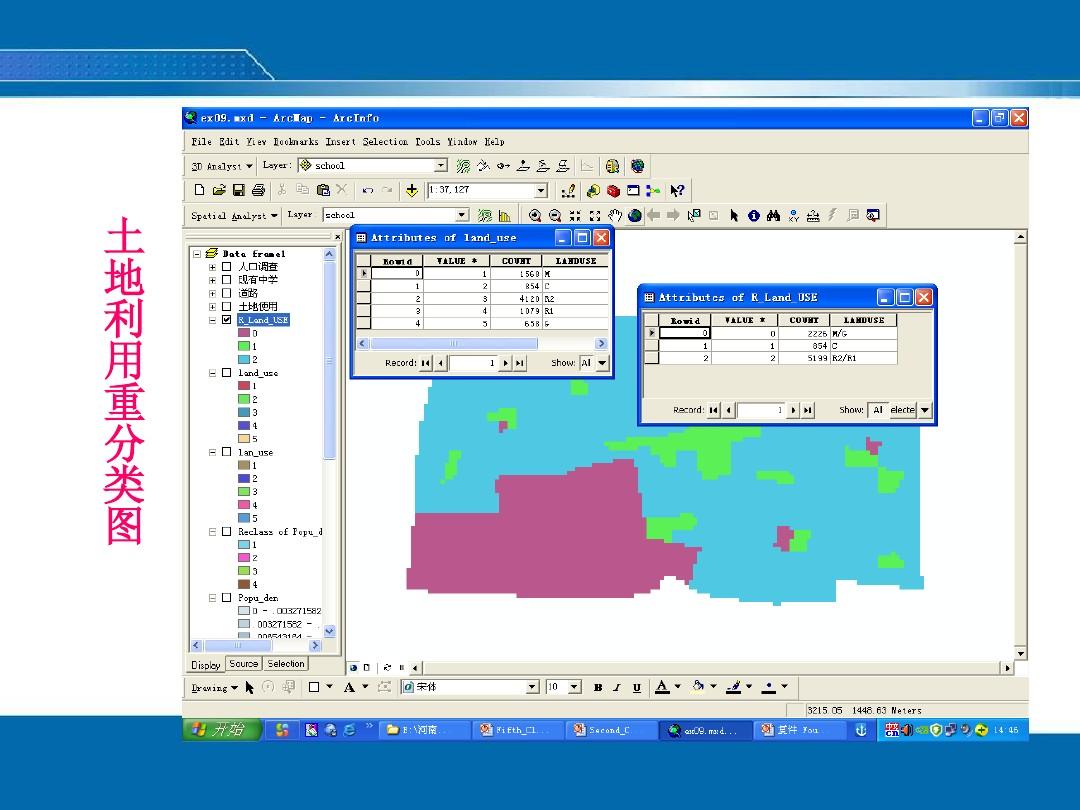This screenshot has width=1080, height=810.
Task: Open the Find binoculars tool
Action: pos(773,215)
